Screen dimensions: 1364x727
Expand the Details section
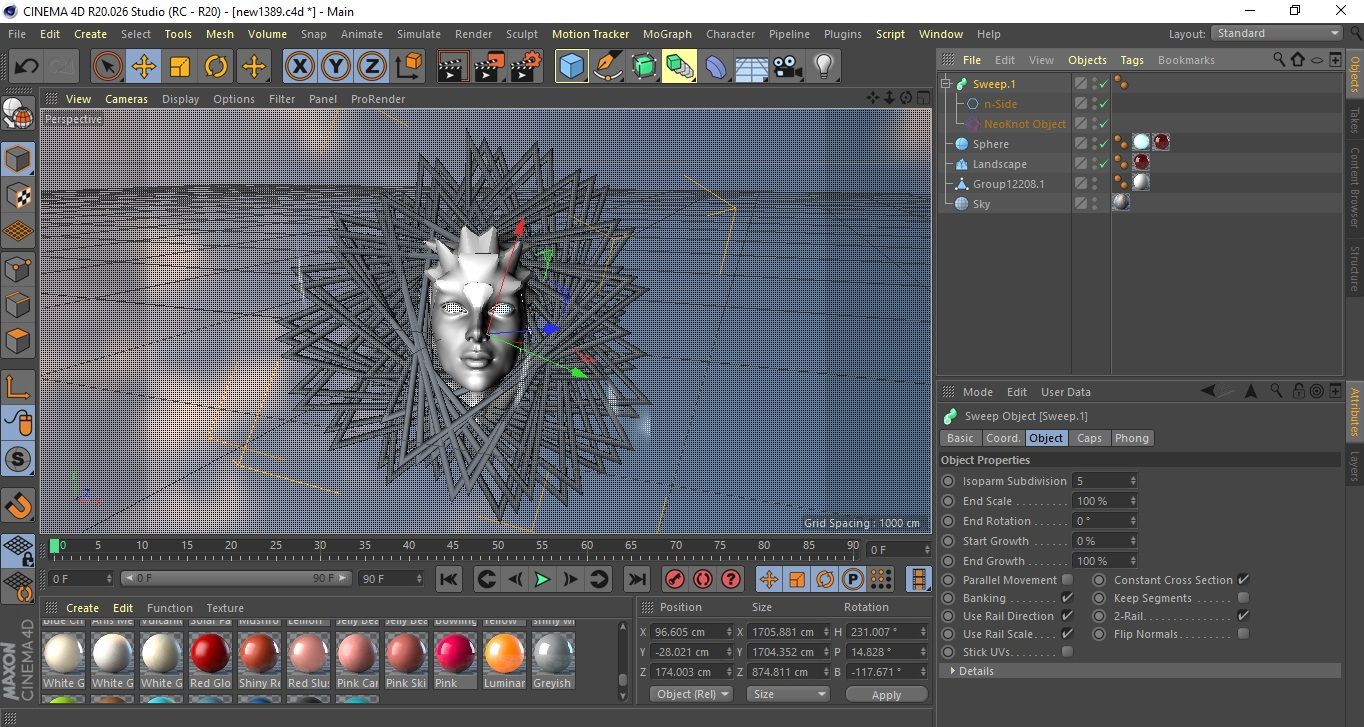click(x=953, y=671)
